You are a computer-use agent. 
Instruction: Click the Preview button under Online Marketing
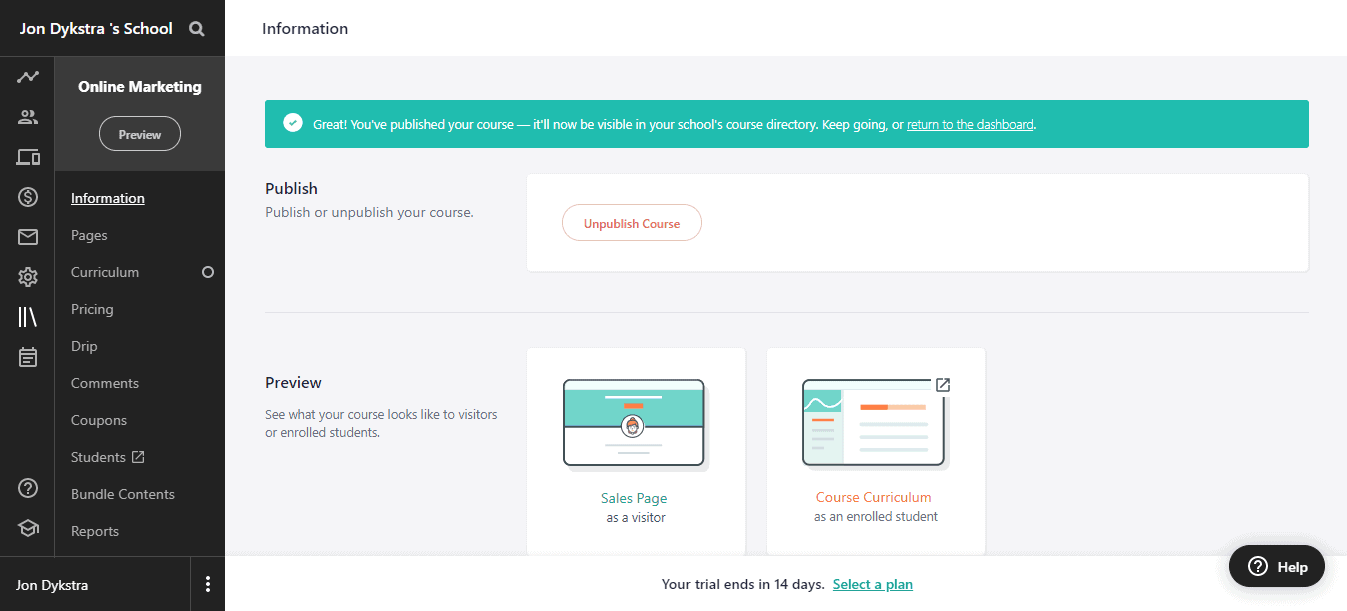tap(140, 134)
